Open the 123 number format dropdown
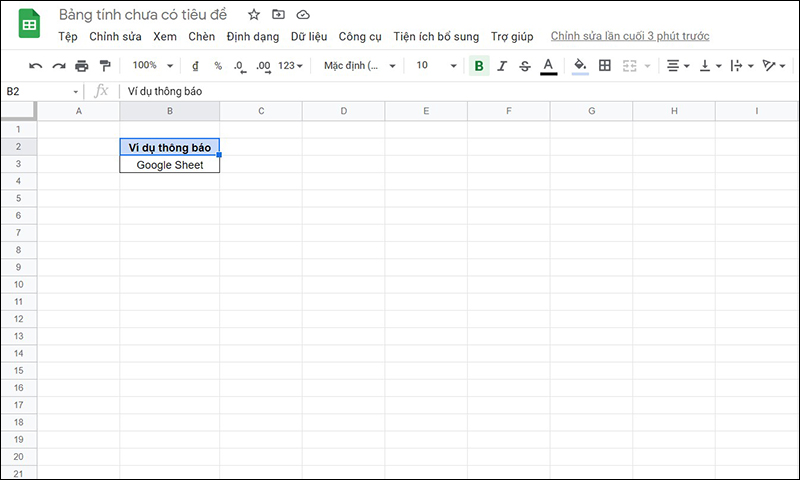The width and height of the screenshot is (800, 480). [290, 66]
